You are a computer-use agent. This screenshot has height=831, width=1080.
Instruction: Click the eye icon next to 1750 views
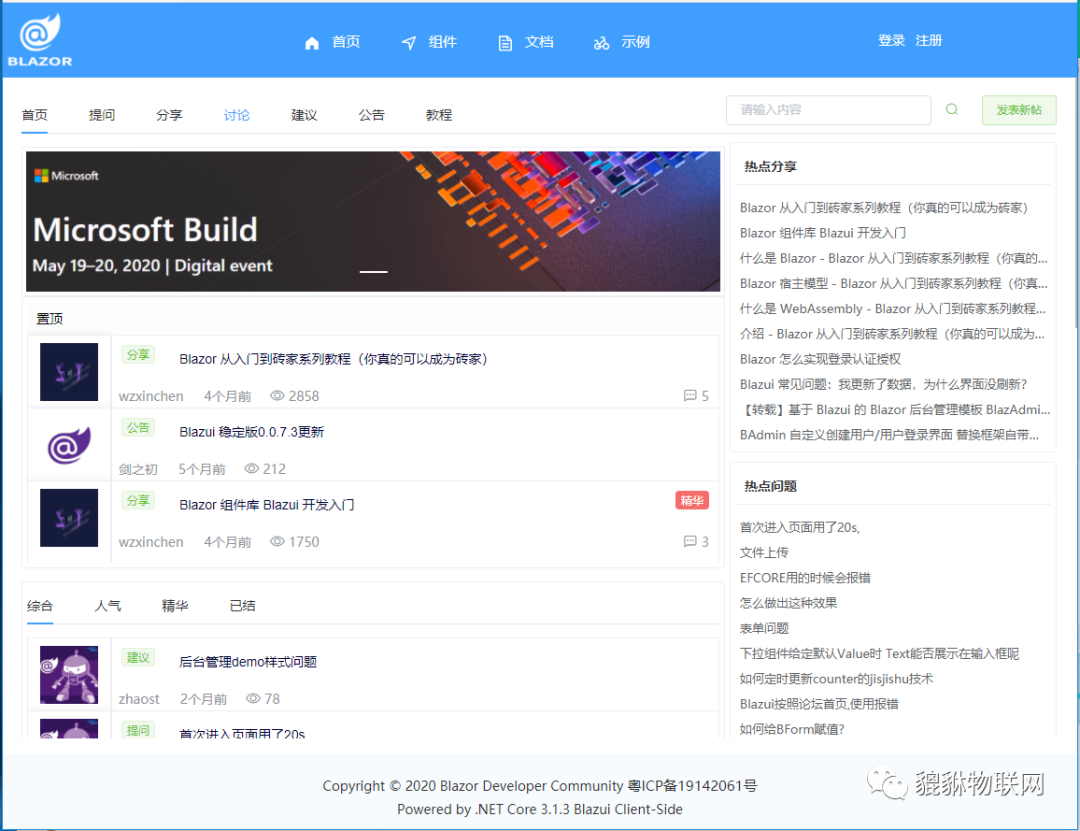tap(277, 542)
